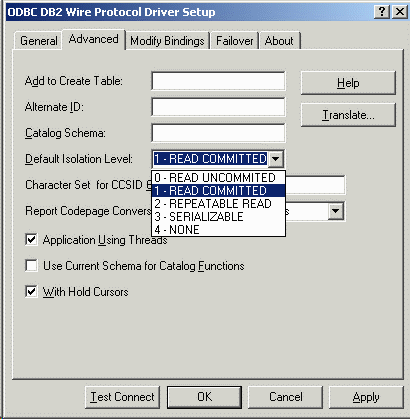This screenshot has width=410, height=419.
Task: Go to the Failover tab
Action: coord(235,41)
